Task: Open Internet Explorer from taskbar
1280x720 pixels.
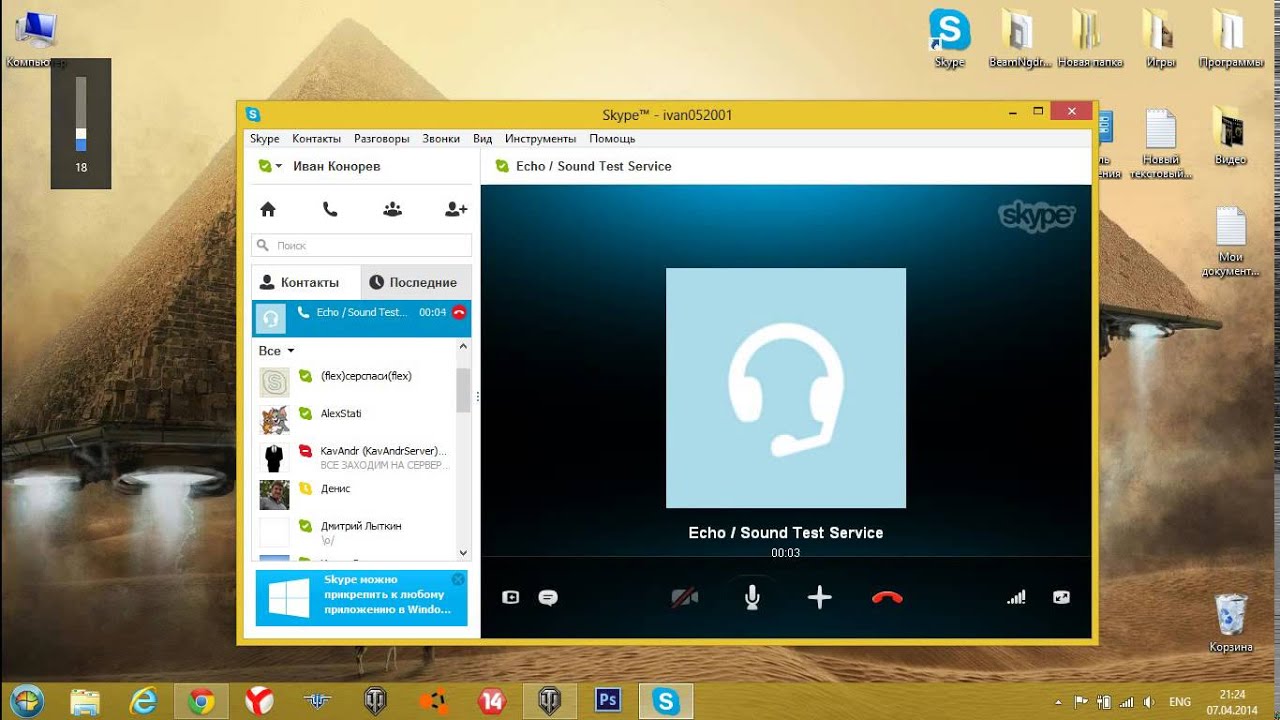Action: pos(143,702)
